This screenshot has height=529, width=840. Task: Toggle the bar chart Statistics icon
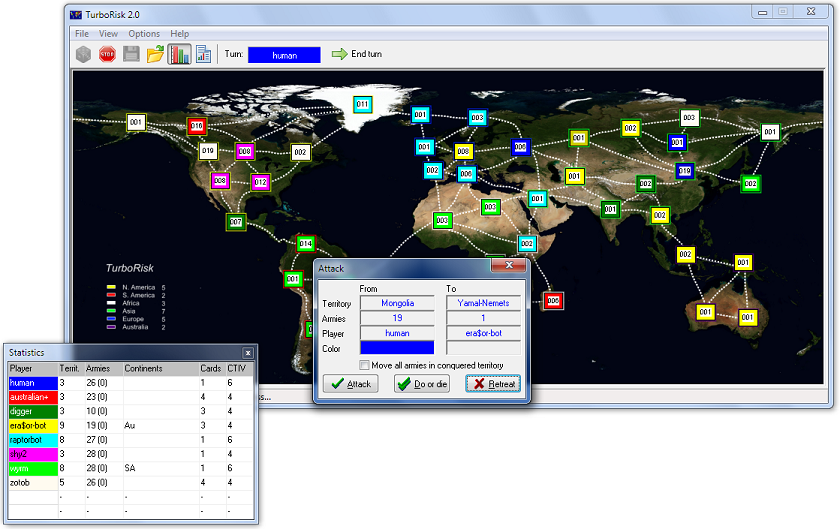179,54
